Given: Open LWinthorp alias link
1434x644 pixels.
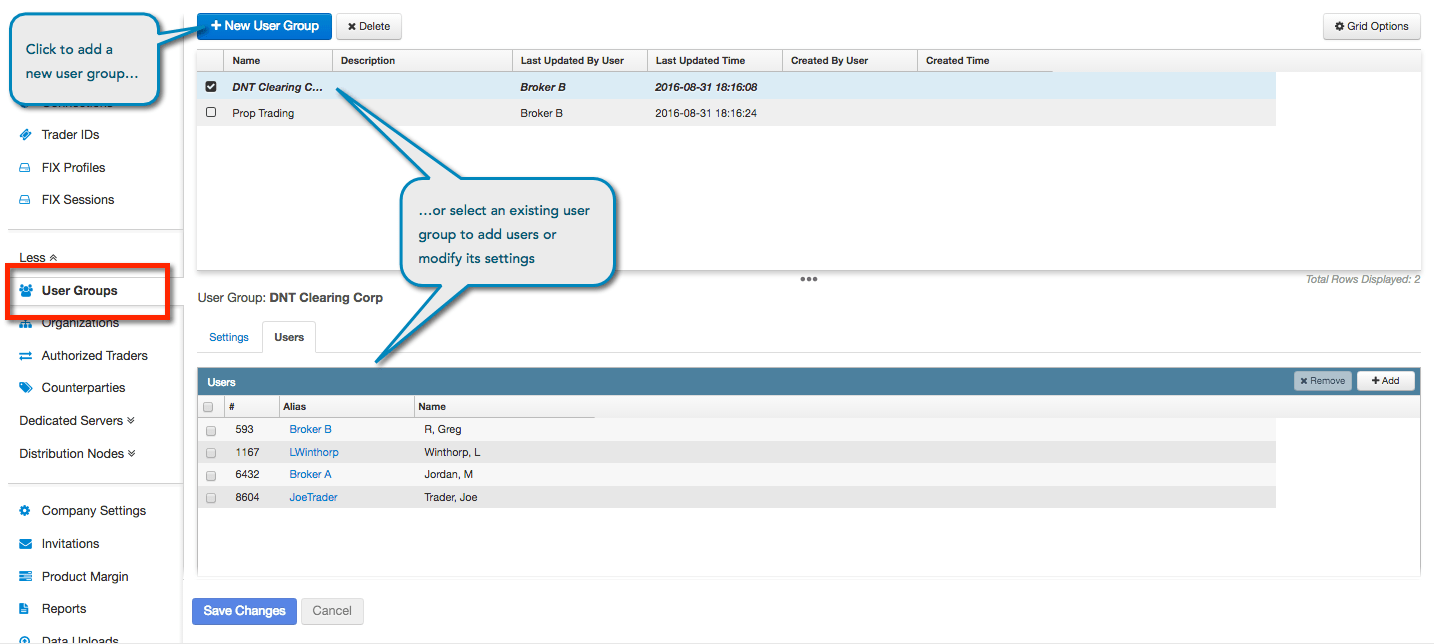Looking at the screenshot, I should coord(314,453).
